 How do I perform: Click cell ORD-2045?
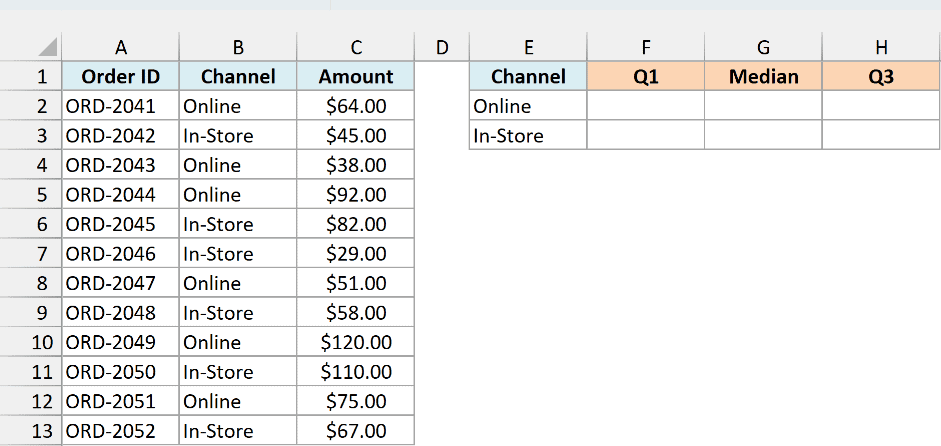click(121, 224)
